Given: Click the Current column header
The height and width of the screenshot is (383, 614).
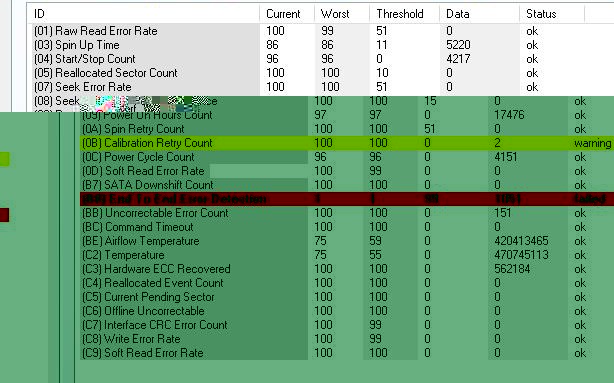Looking at the screenshot, I should [x=287, y=14].
